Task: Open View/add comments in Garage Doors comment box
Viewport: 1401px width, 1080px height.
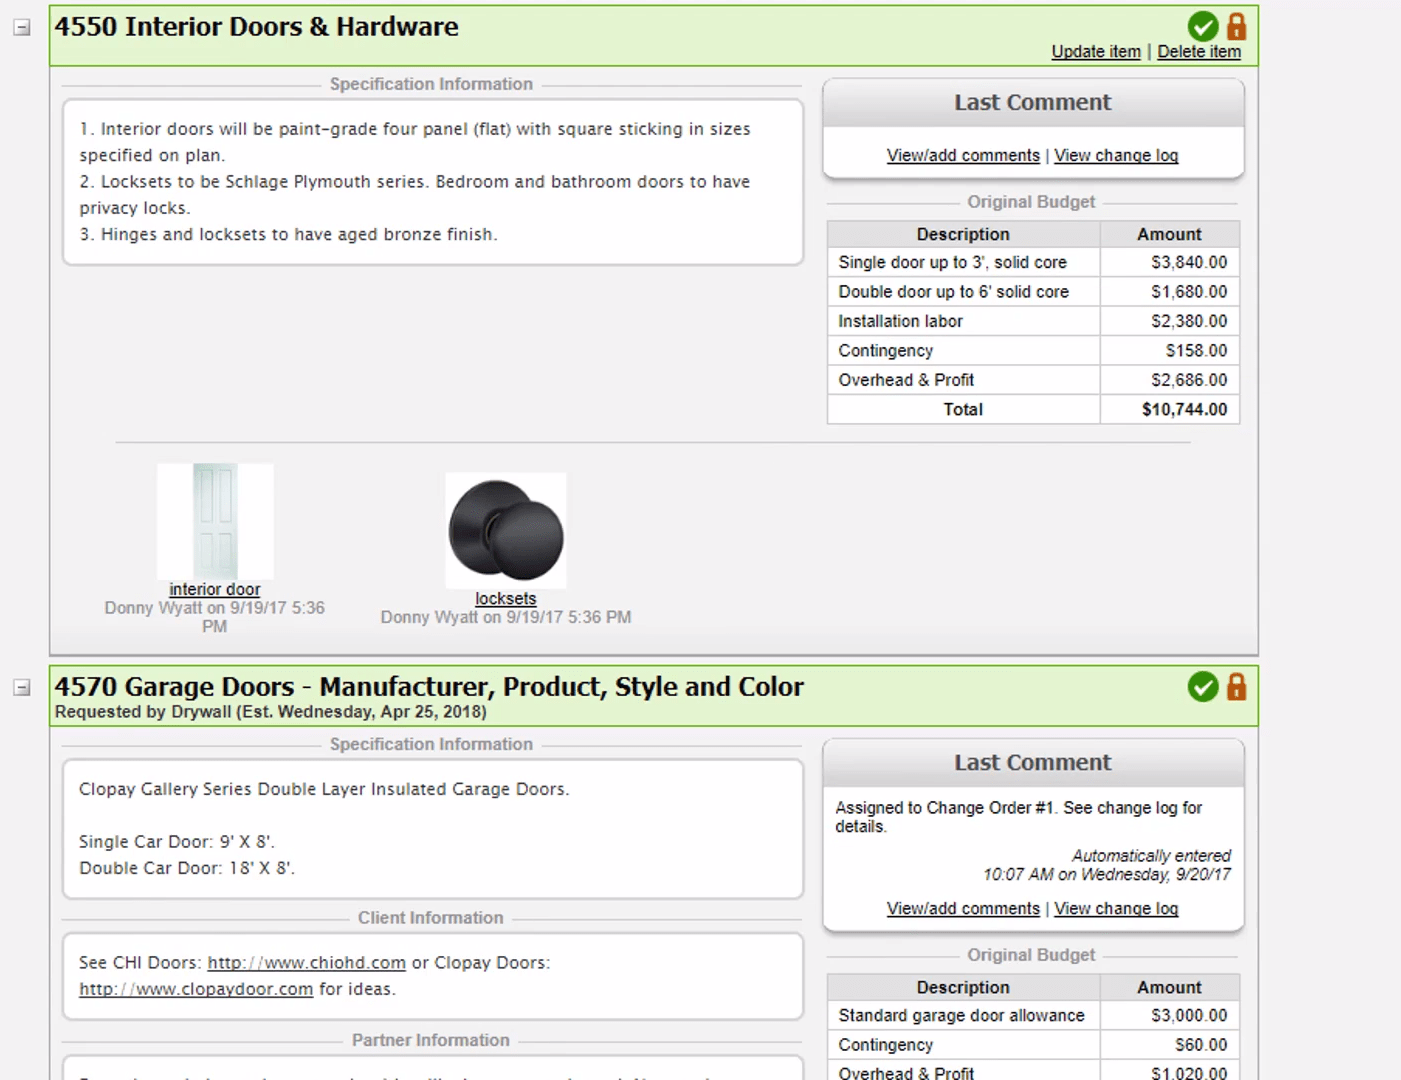Action: pos(963,908)
